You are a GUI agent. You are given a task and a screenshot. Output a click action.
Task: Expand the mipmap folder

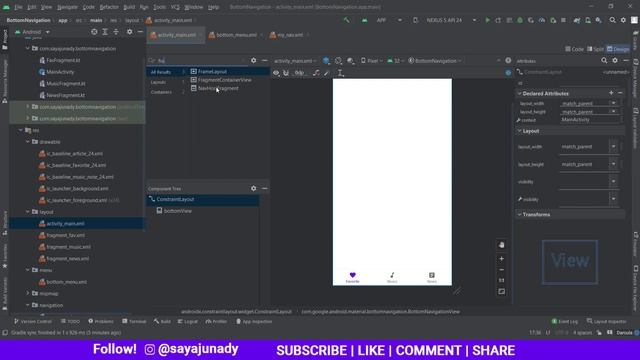click(x=28, y=293)
